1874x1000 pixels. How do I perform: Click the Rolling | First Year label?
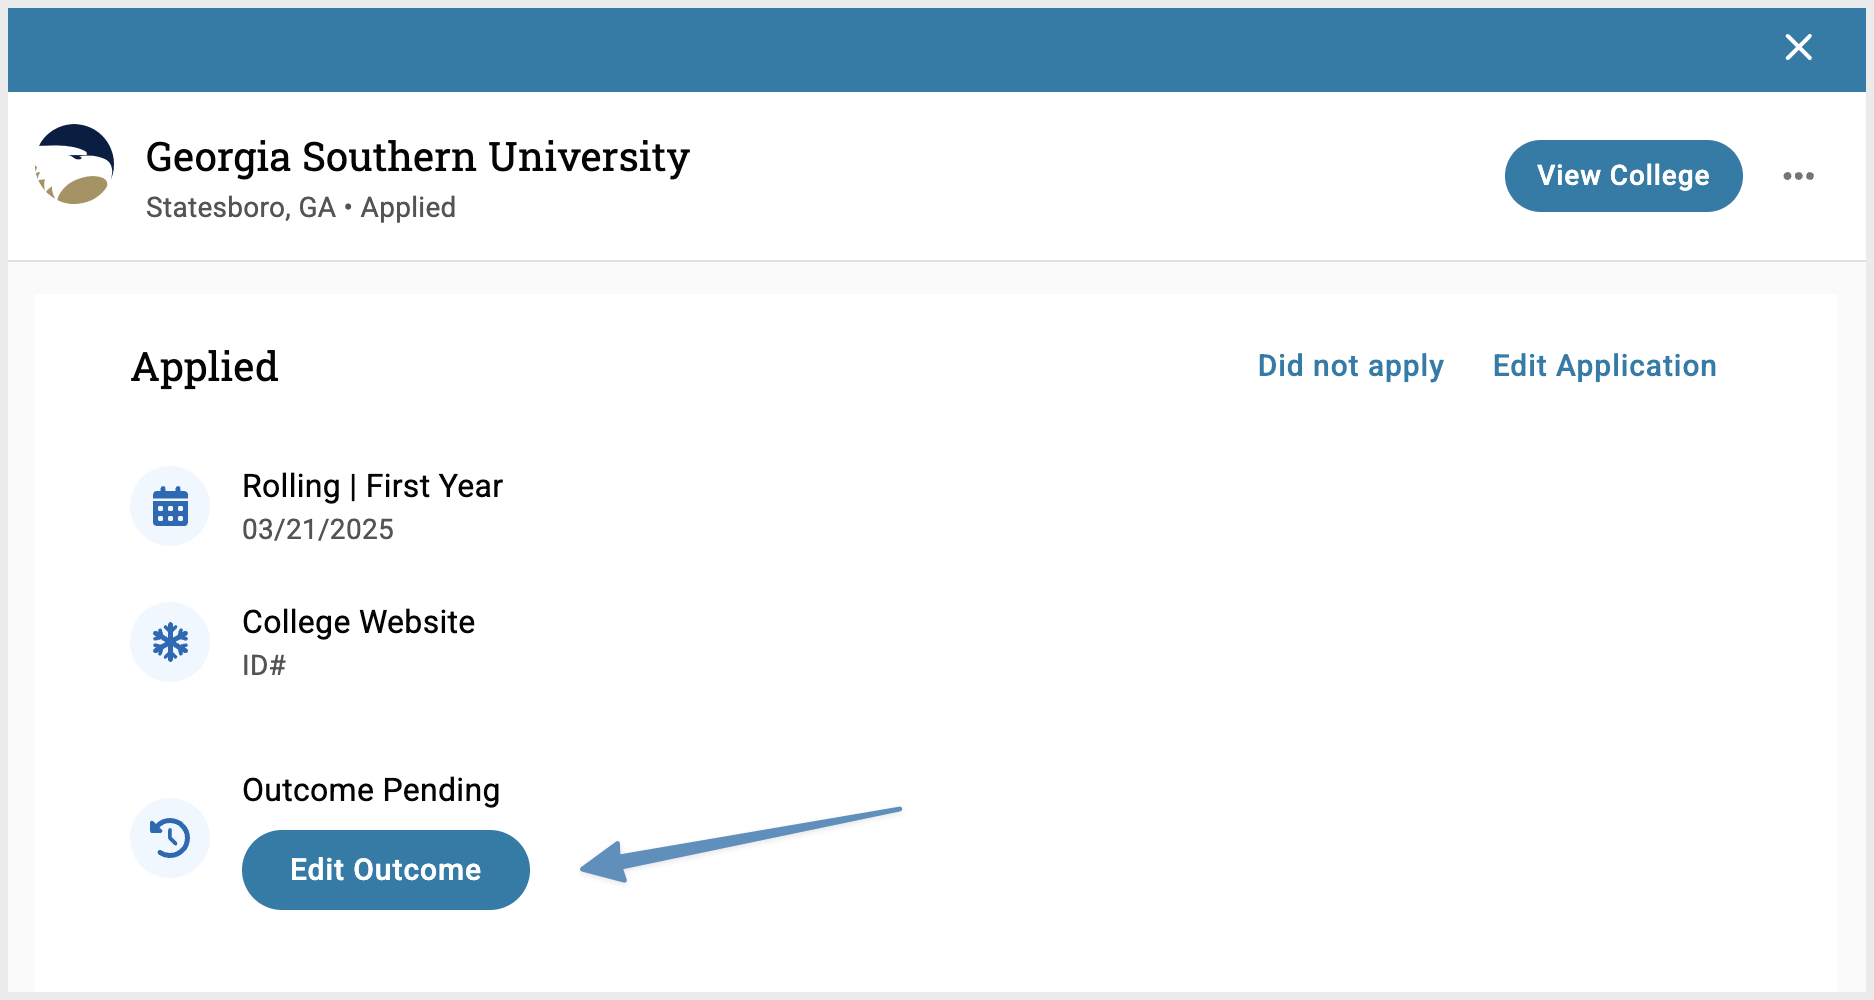pyautogui.click(x=372, y=486)
